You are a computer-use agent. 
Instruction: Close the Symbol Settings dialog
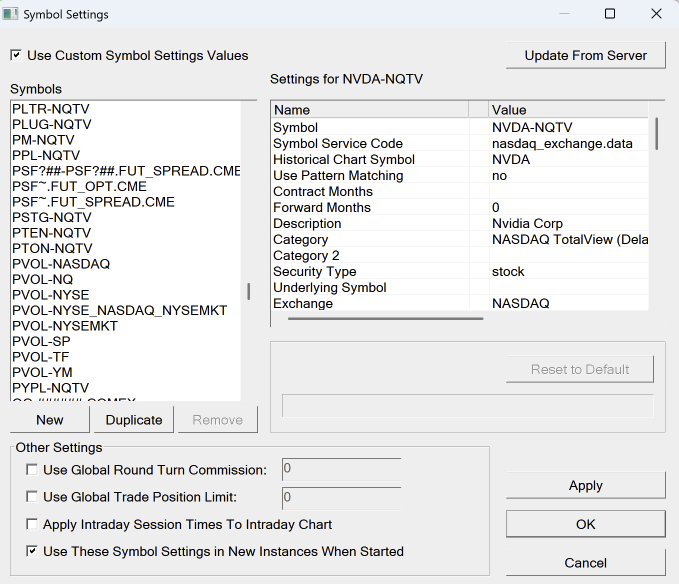coord(656,15)
